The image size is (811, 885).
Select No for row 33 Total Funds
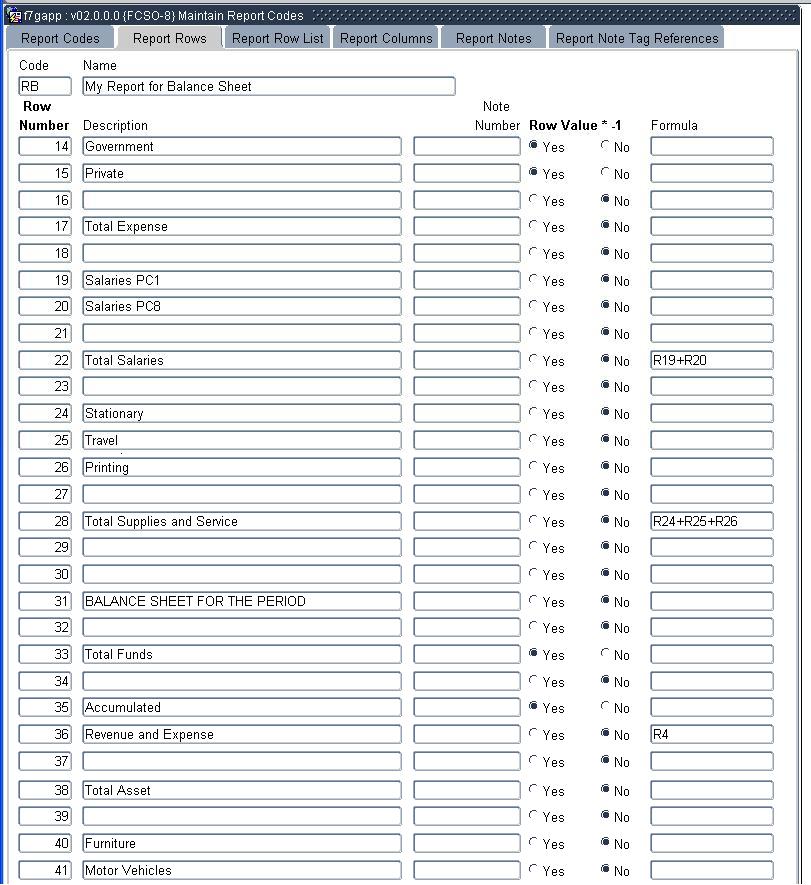(606, 654)
